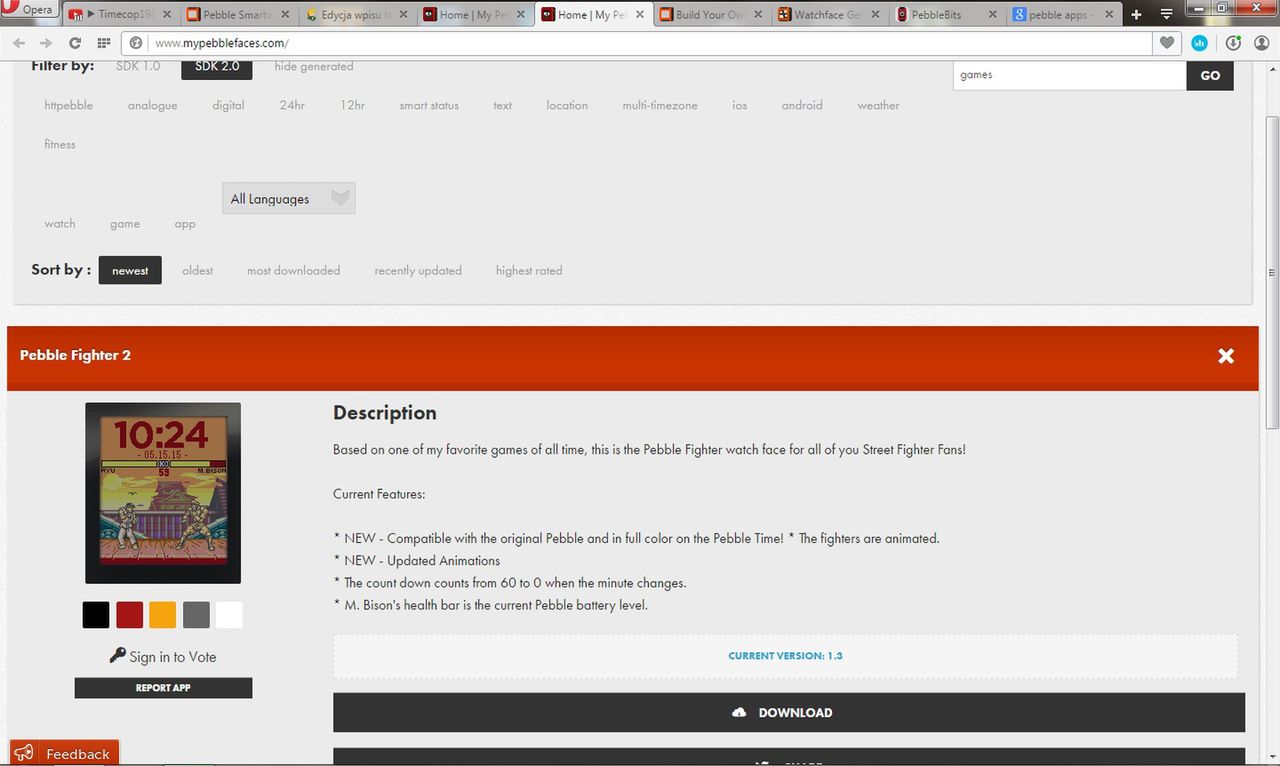Toggle the weather tag filter
The height and width of the screenshot is (766, 1280).
tap(878, 105)
